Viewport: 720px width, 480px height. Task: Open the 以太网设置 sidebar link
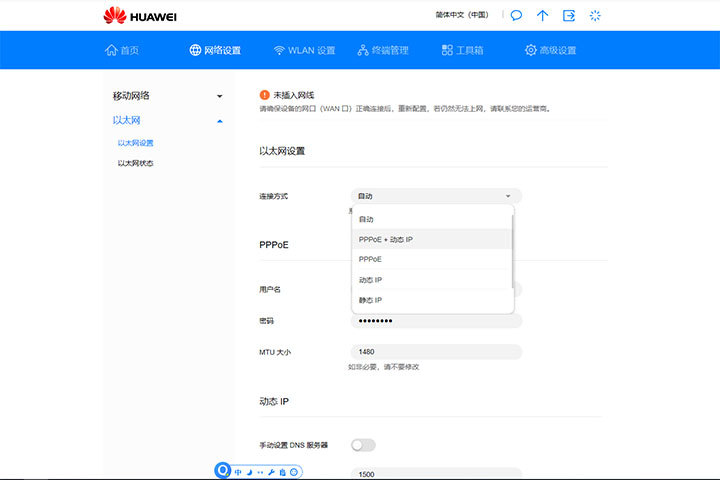[x=135, y=143]
